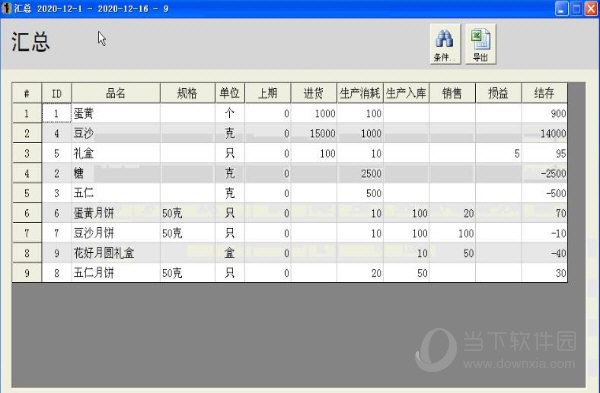Click the 生产入库 column header

(406, 93)
